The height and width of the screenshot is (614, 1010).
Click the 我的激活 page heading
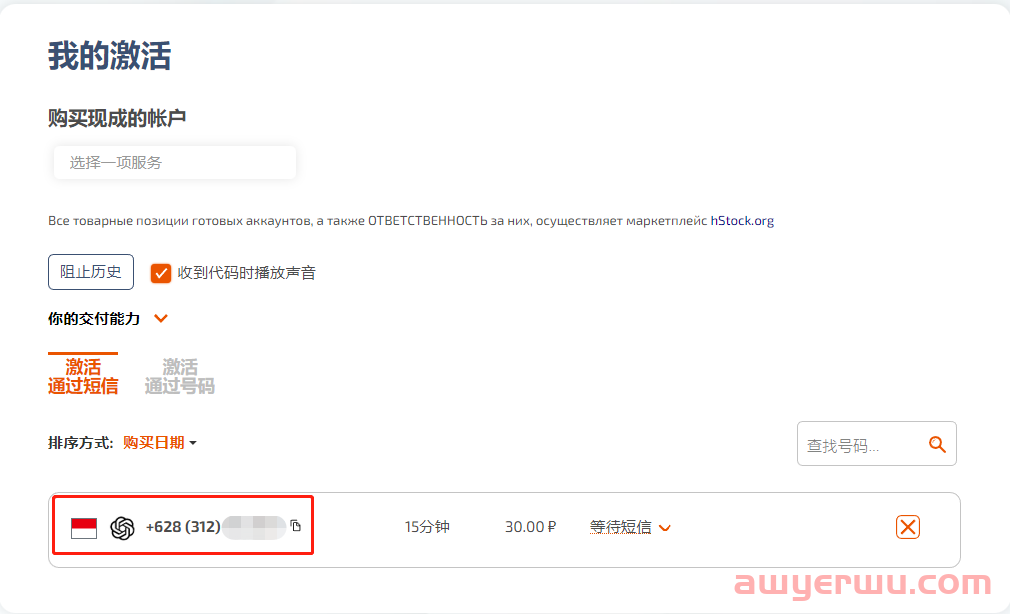click(110, 55)
